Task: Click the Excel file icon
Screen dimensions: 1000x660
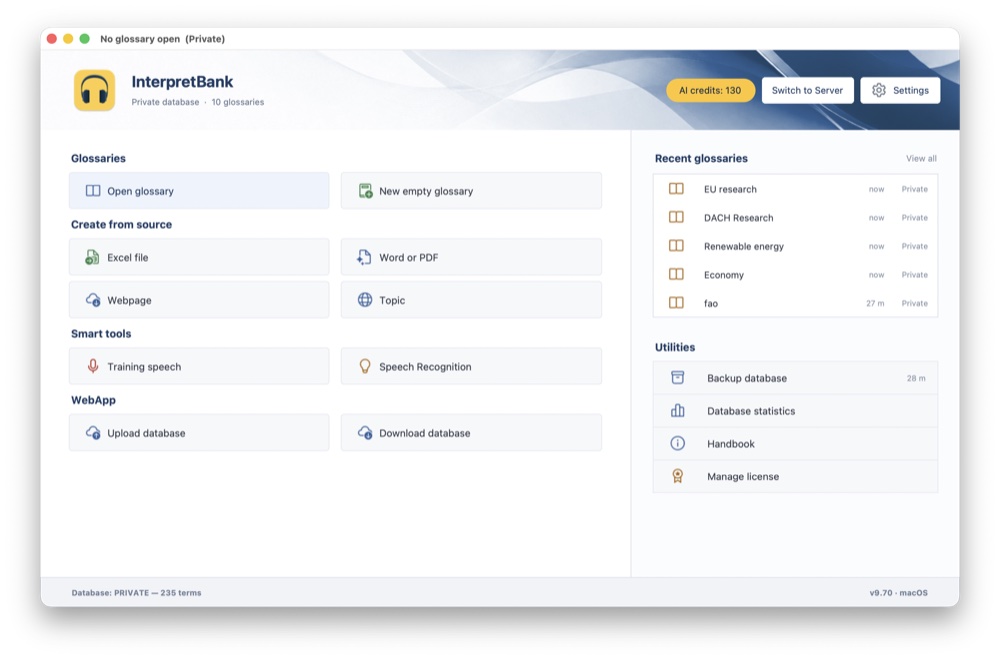Action: tap(92, 257)
